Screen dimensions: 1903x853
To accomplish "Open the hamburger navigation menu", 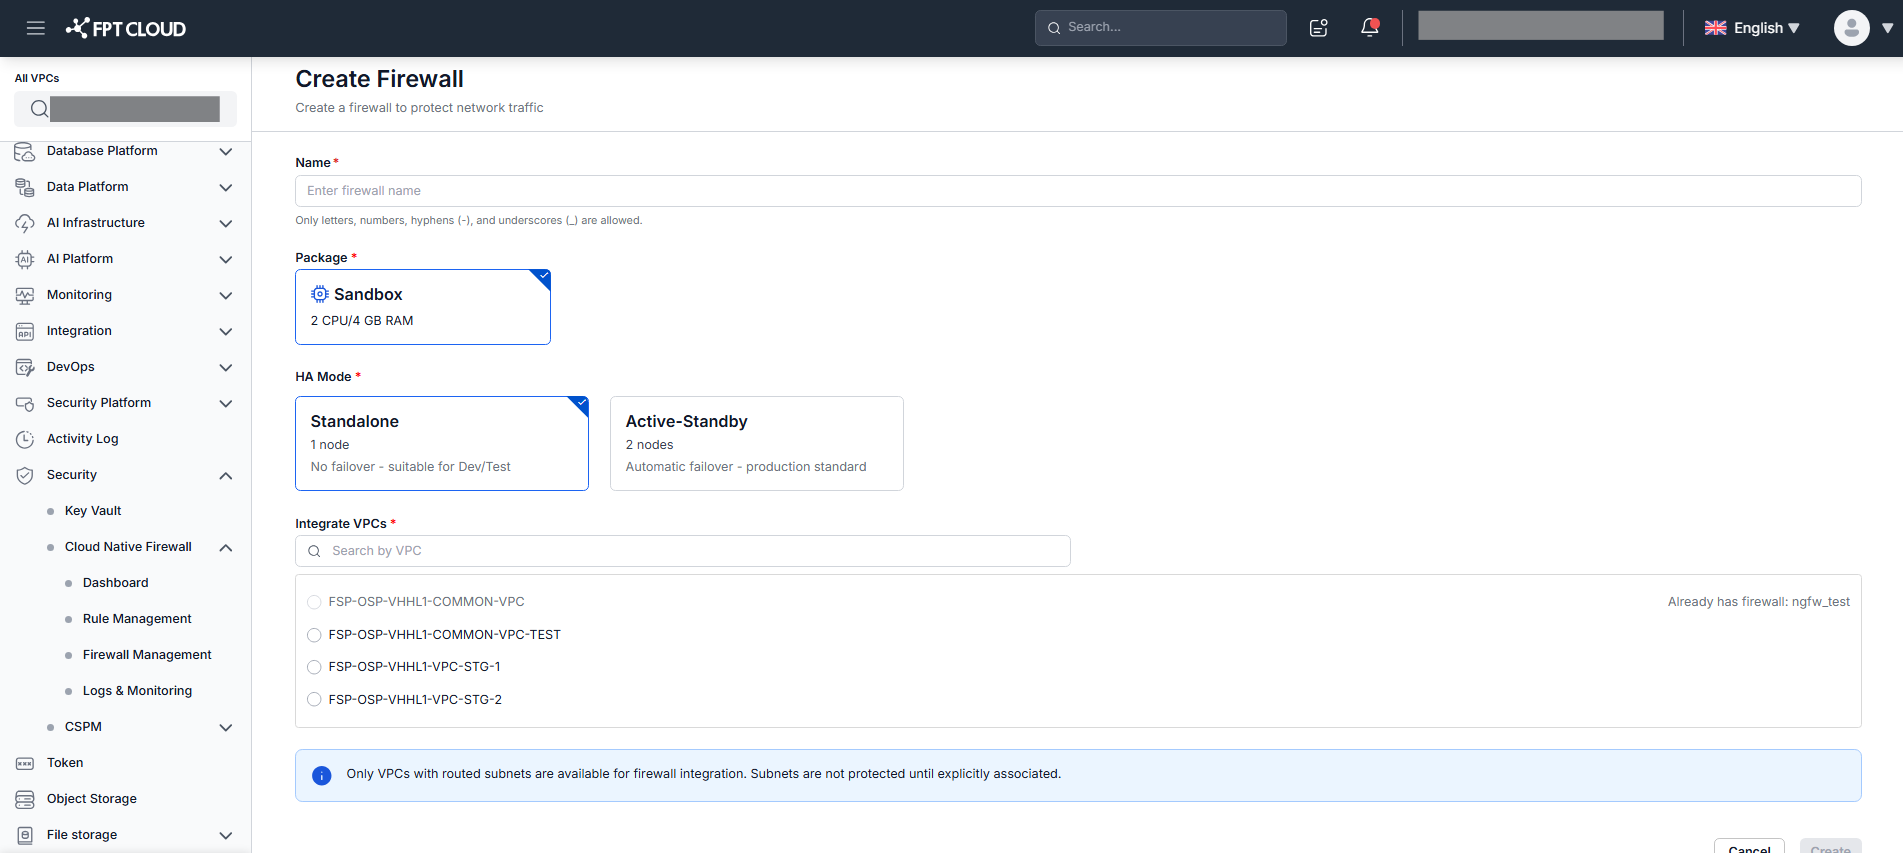I will click(x=36, y=28).
